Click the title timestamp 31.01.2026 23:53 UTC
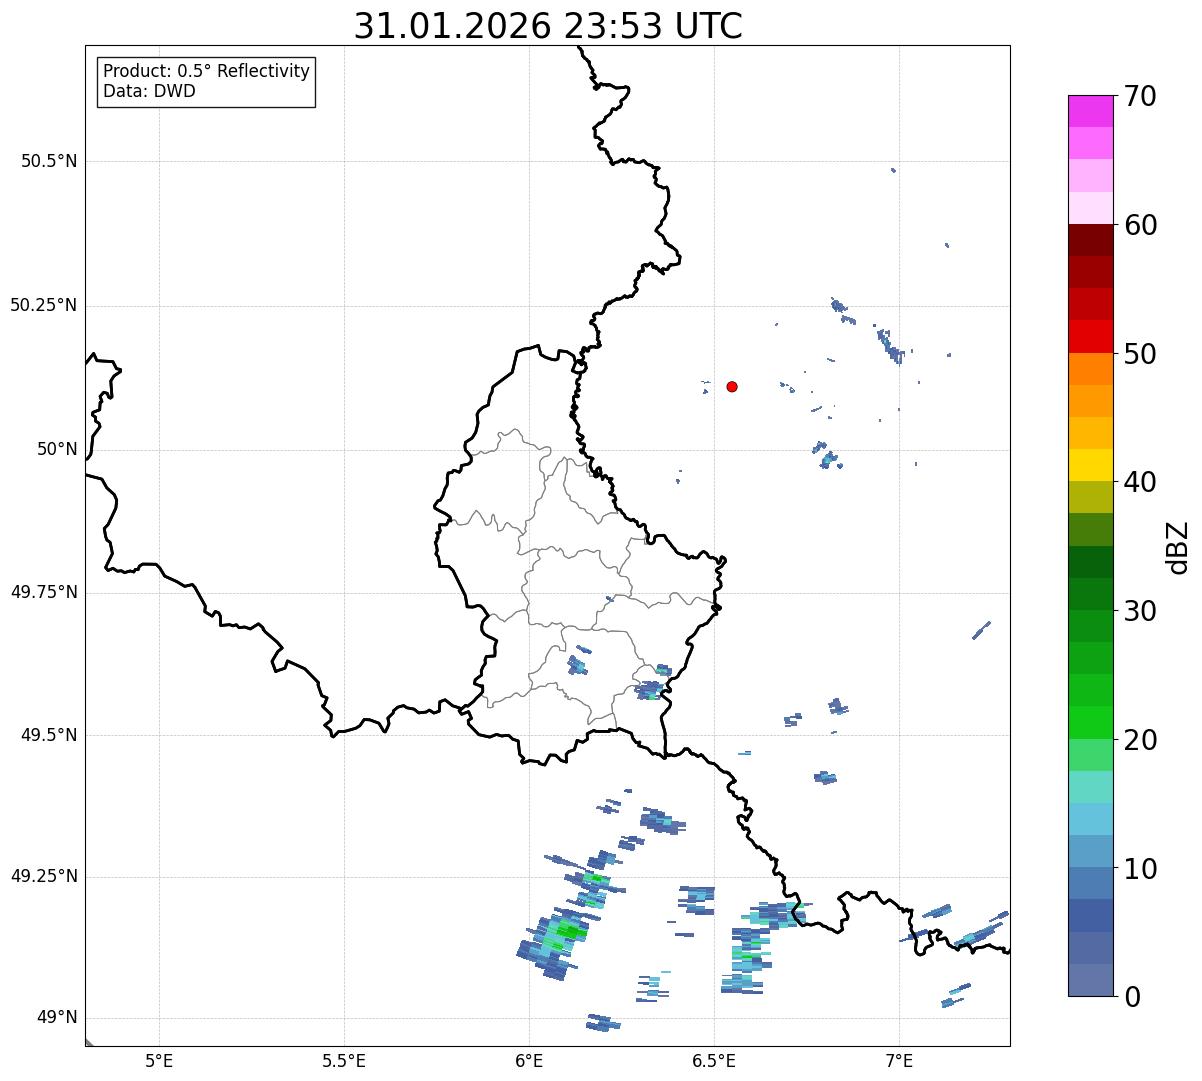Screen dimensions: 1202x1081 (548, 26)
